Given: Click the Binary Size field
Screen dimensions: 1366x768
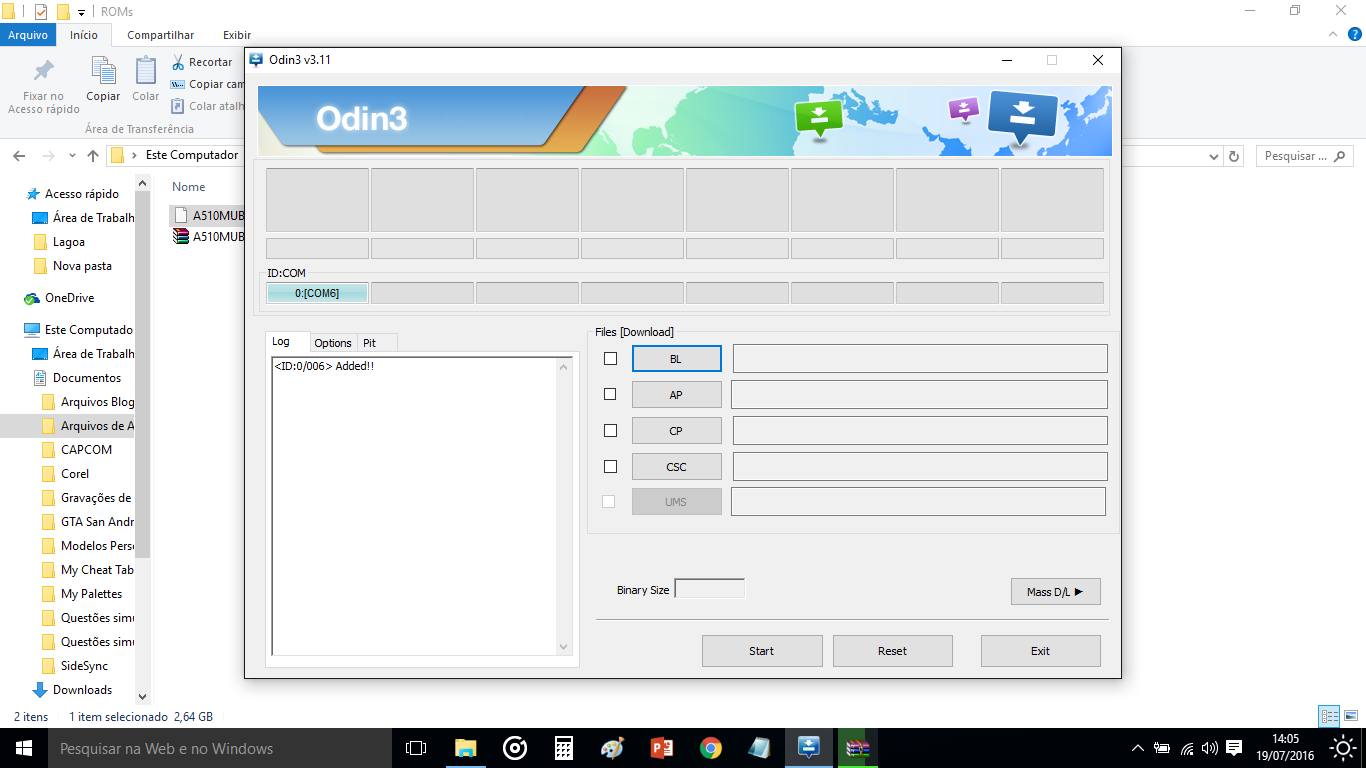Looking at the screenshot, I should pyautogui.click(x=710, y=589).
